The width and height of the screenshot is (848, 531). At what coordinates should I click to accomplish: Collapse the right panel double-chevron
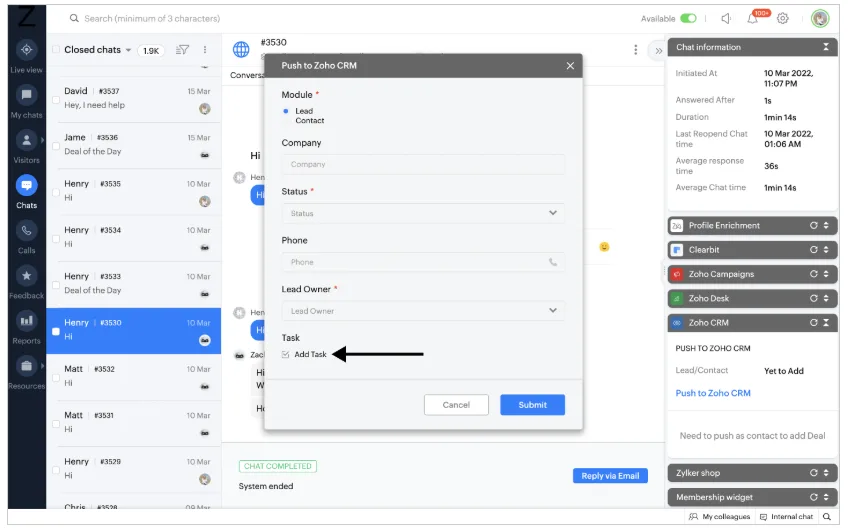658,51
